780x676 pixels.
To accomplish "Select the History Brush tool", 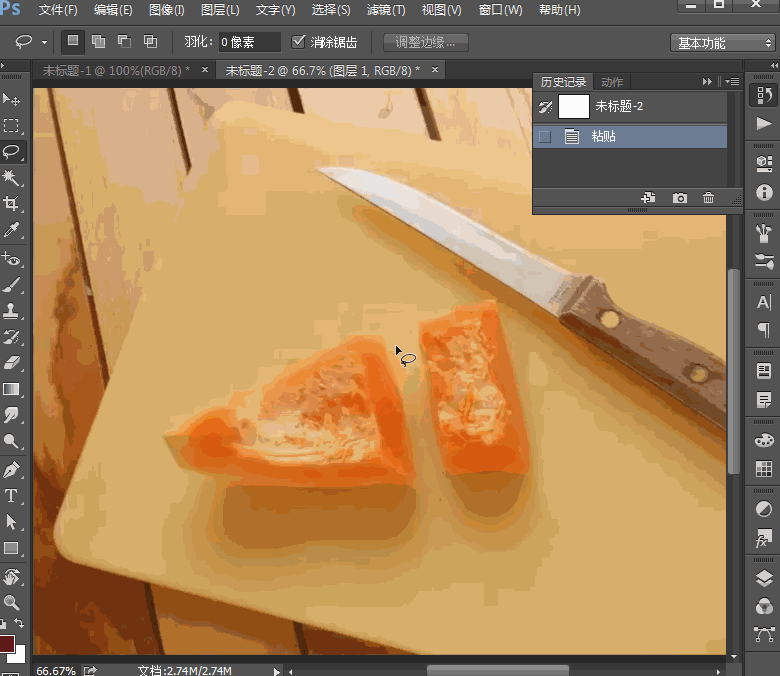I will (x=11, y=337).
